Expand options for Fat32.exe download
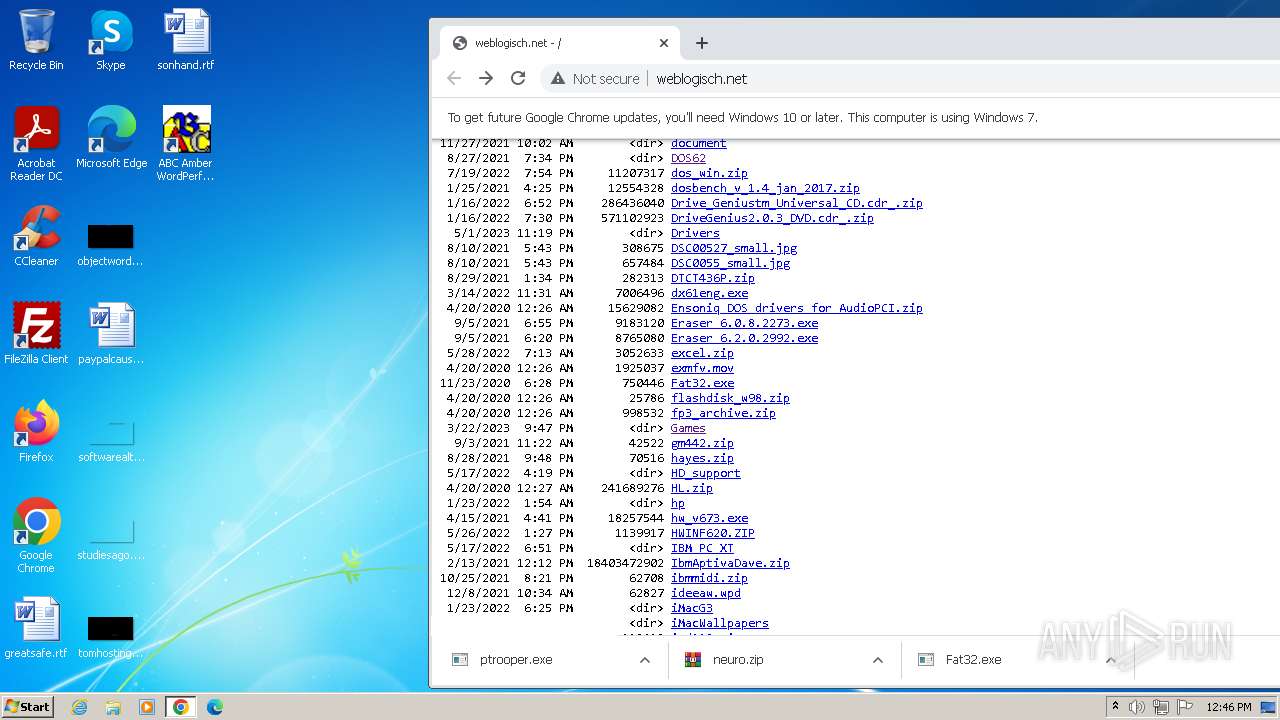 1110,660
